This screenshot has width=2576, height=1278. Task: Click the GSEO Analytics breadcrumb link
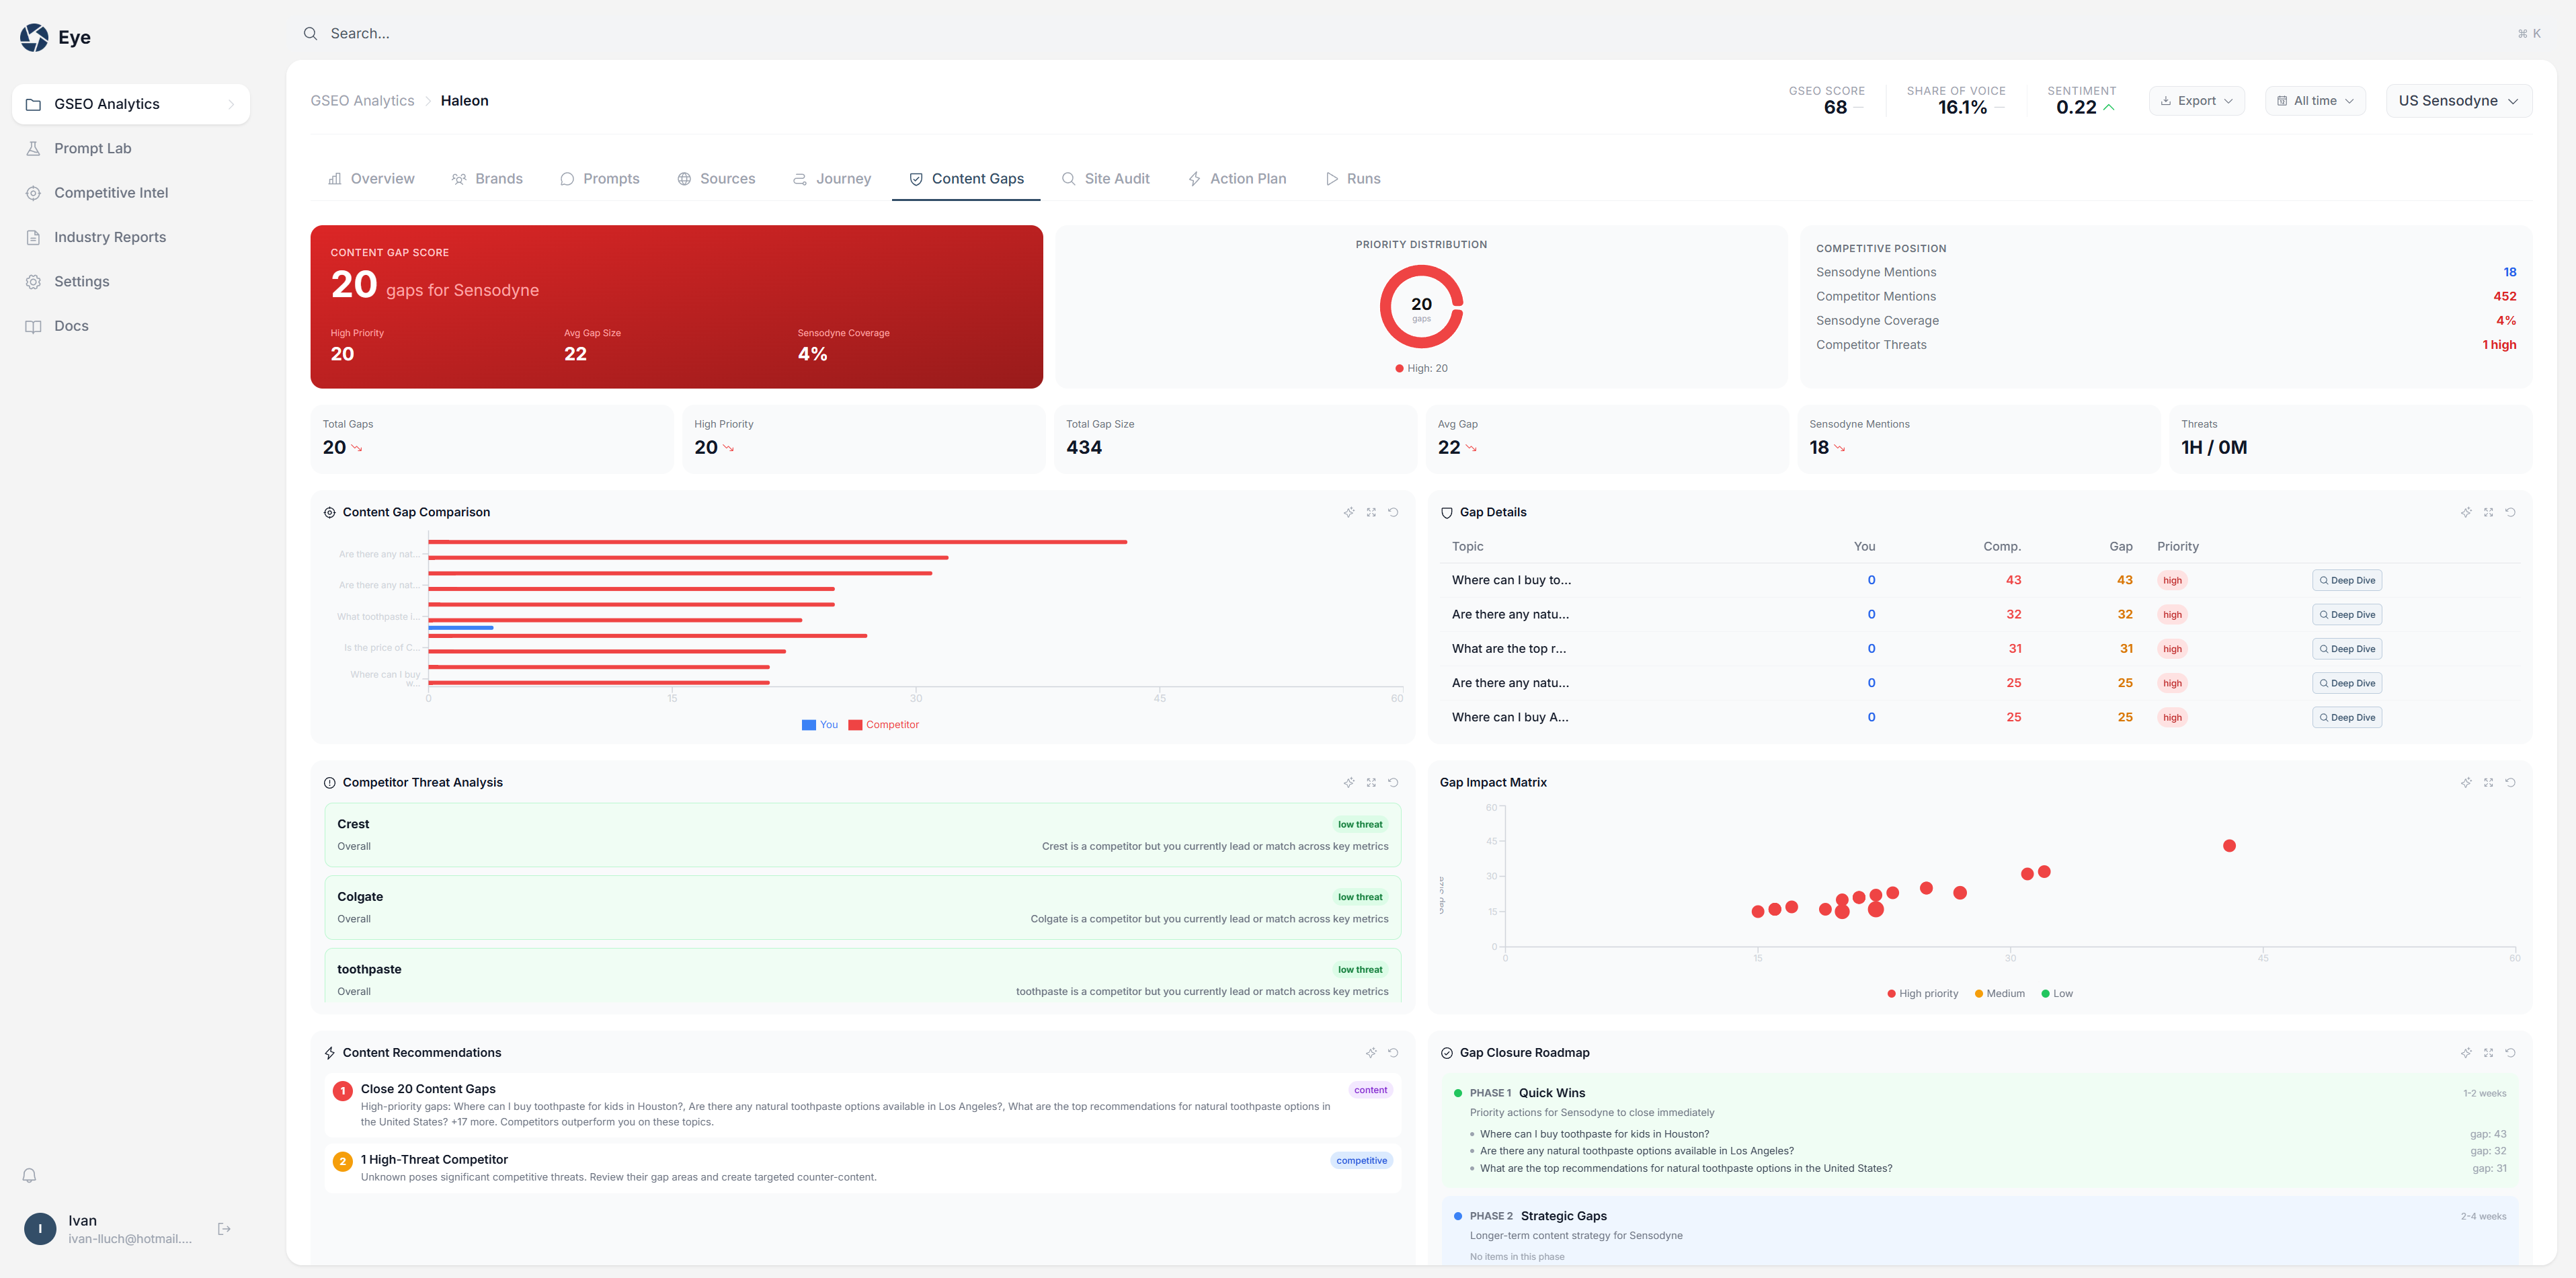tap(362, 101)
